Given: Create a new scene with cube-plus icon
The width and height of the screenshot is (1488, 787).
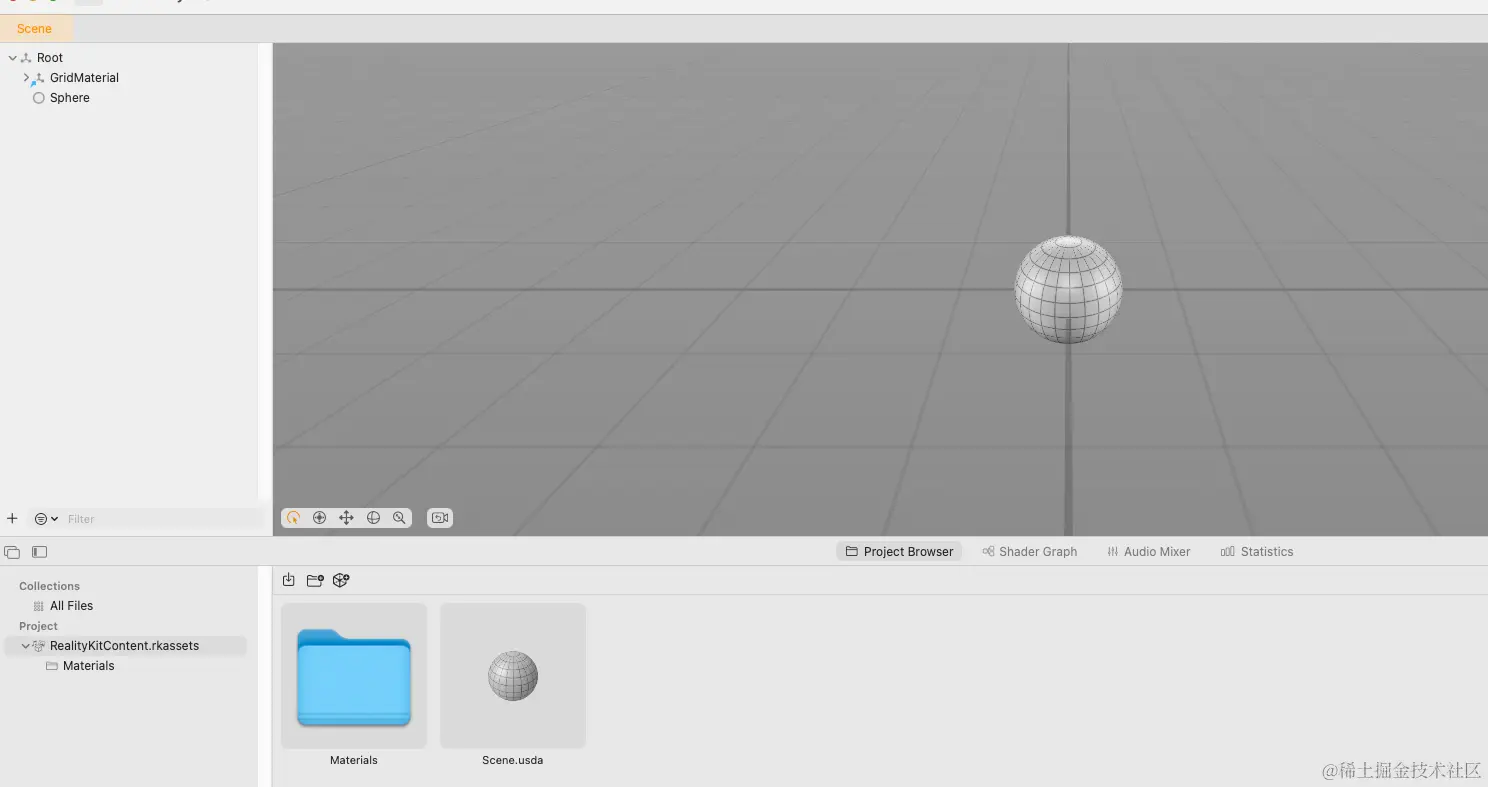Looking at the screenshot, I should (341, 580).
